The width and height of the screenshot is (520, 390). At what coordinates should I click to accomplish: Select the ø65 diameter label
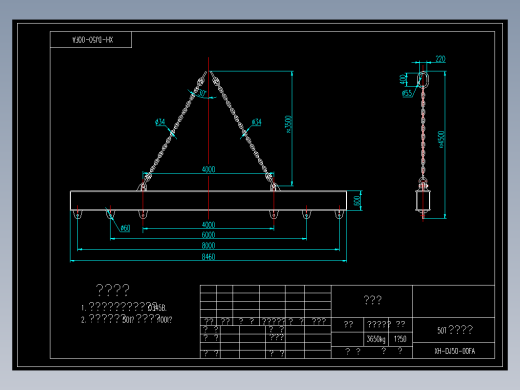tap(407, 94)
